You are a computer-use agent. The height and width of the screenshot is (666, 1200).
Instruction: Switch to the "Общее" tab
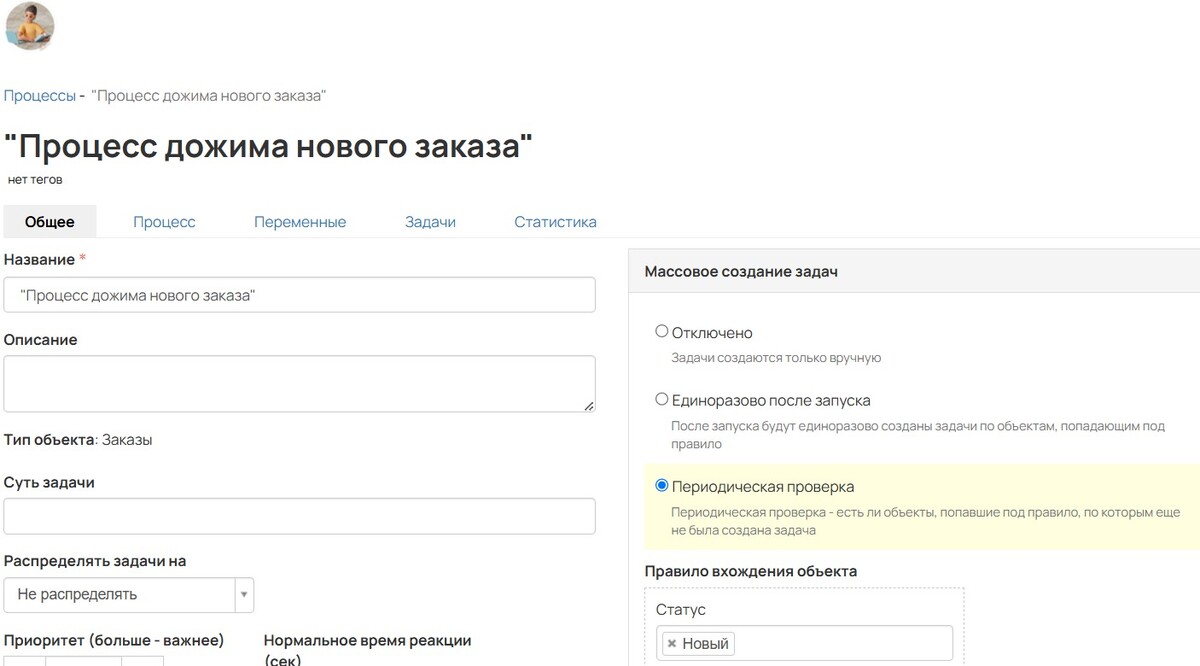[x=50, y=222]
